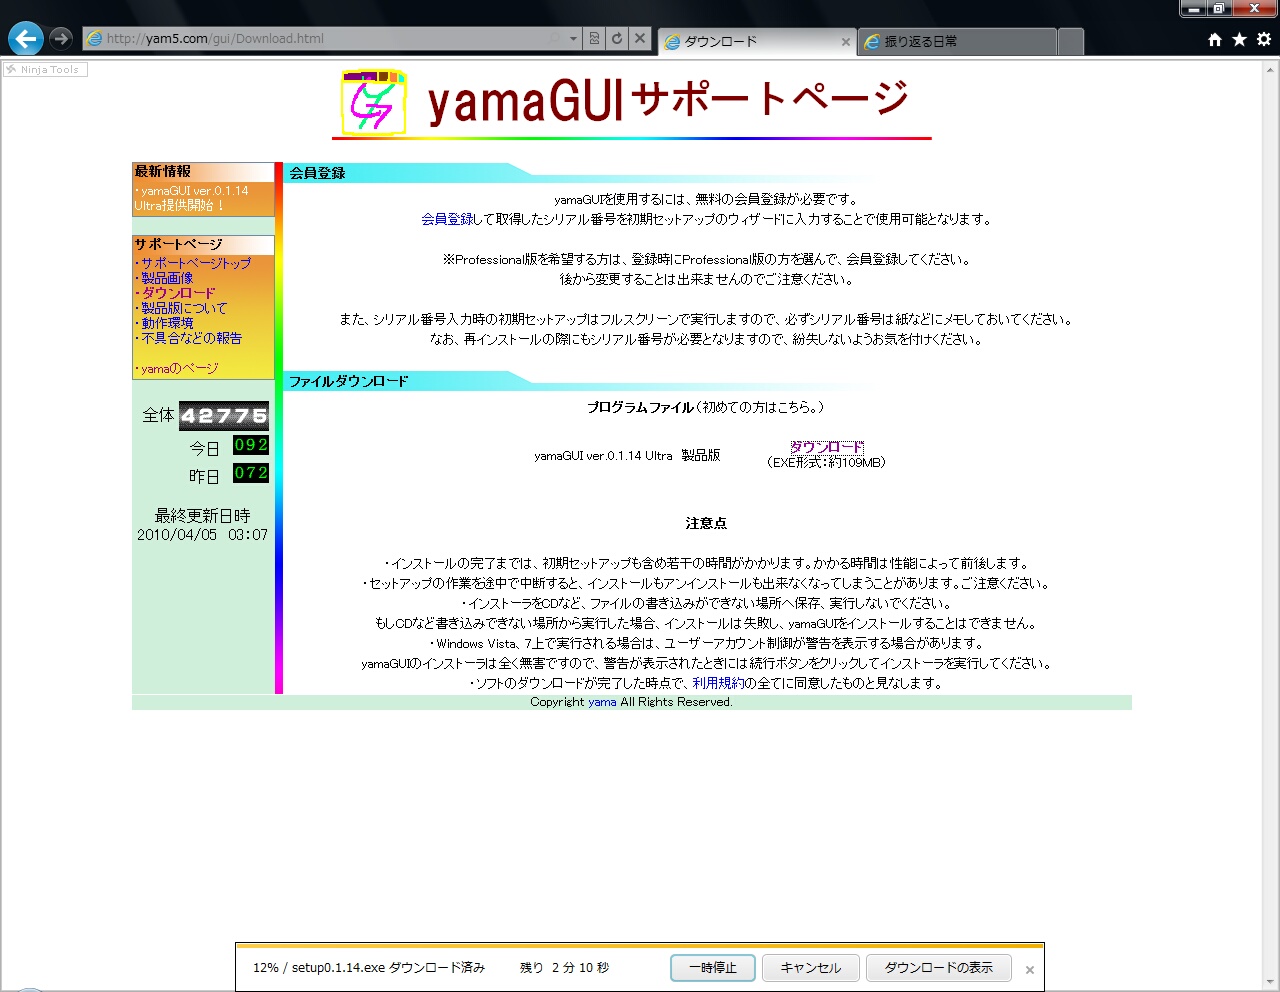Click yesterday's visitor counter 072
This screenshot has width=1280, height=992.
[251, 473]
